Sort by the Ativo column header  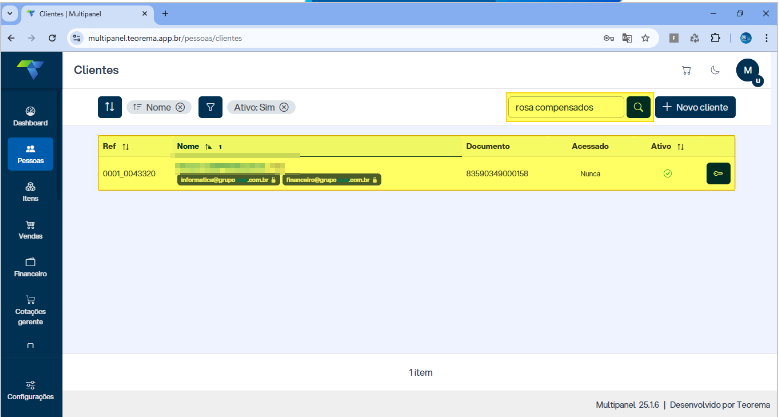[x=667, y=146]
